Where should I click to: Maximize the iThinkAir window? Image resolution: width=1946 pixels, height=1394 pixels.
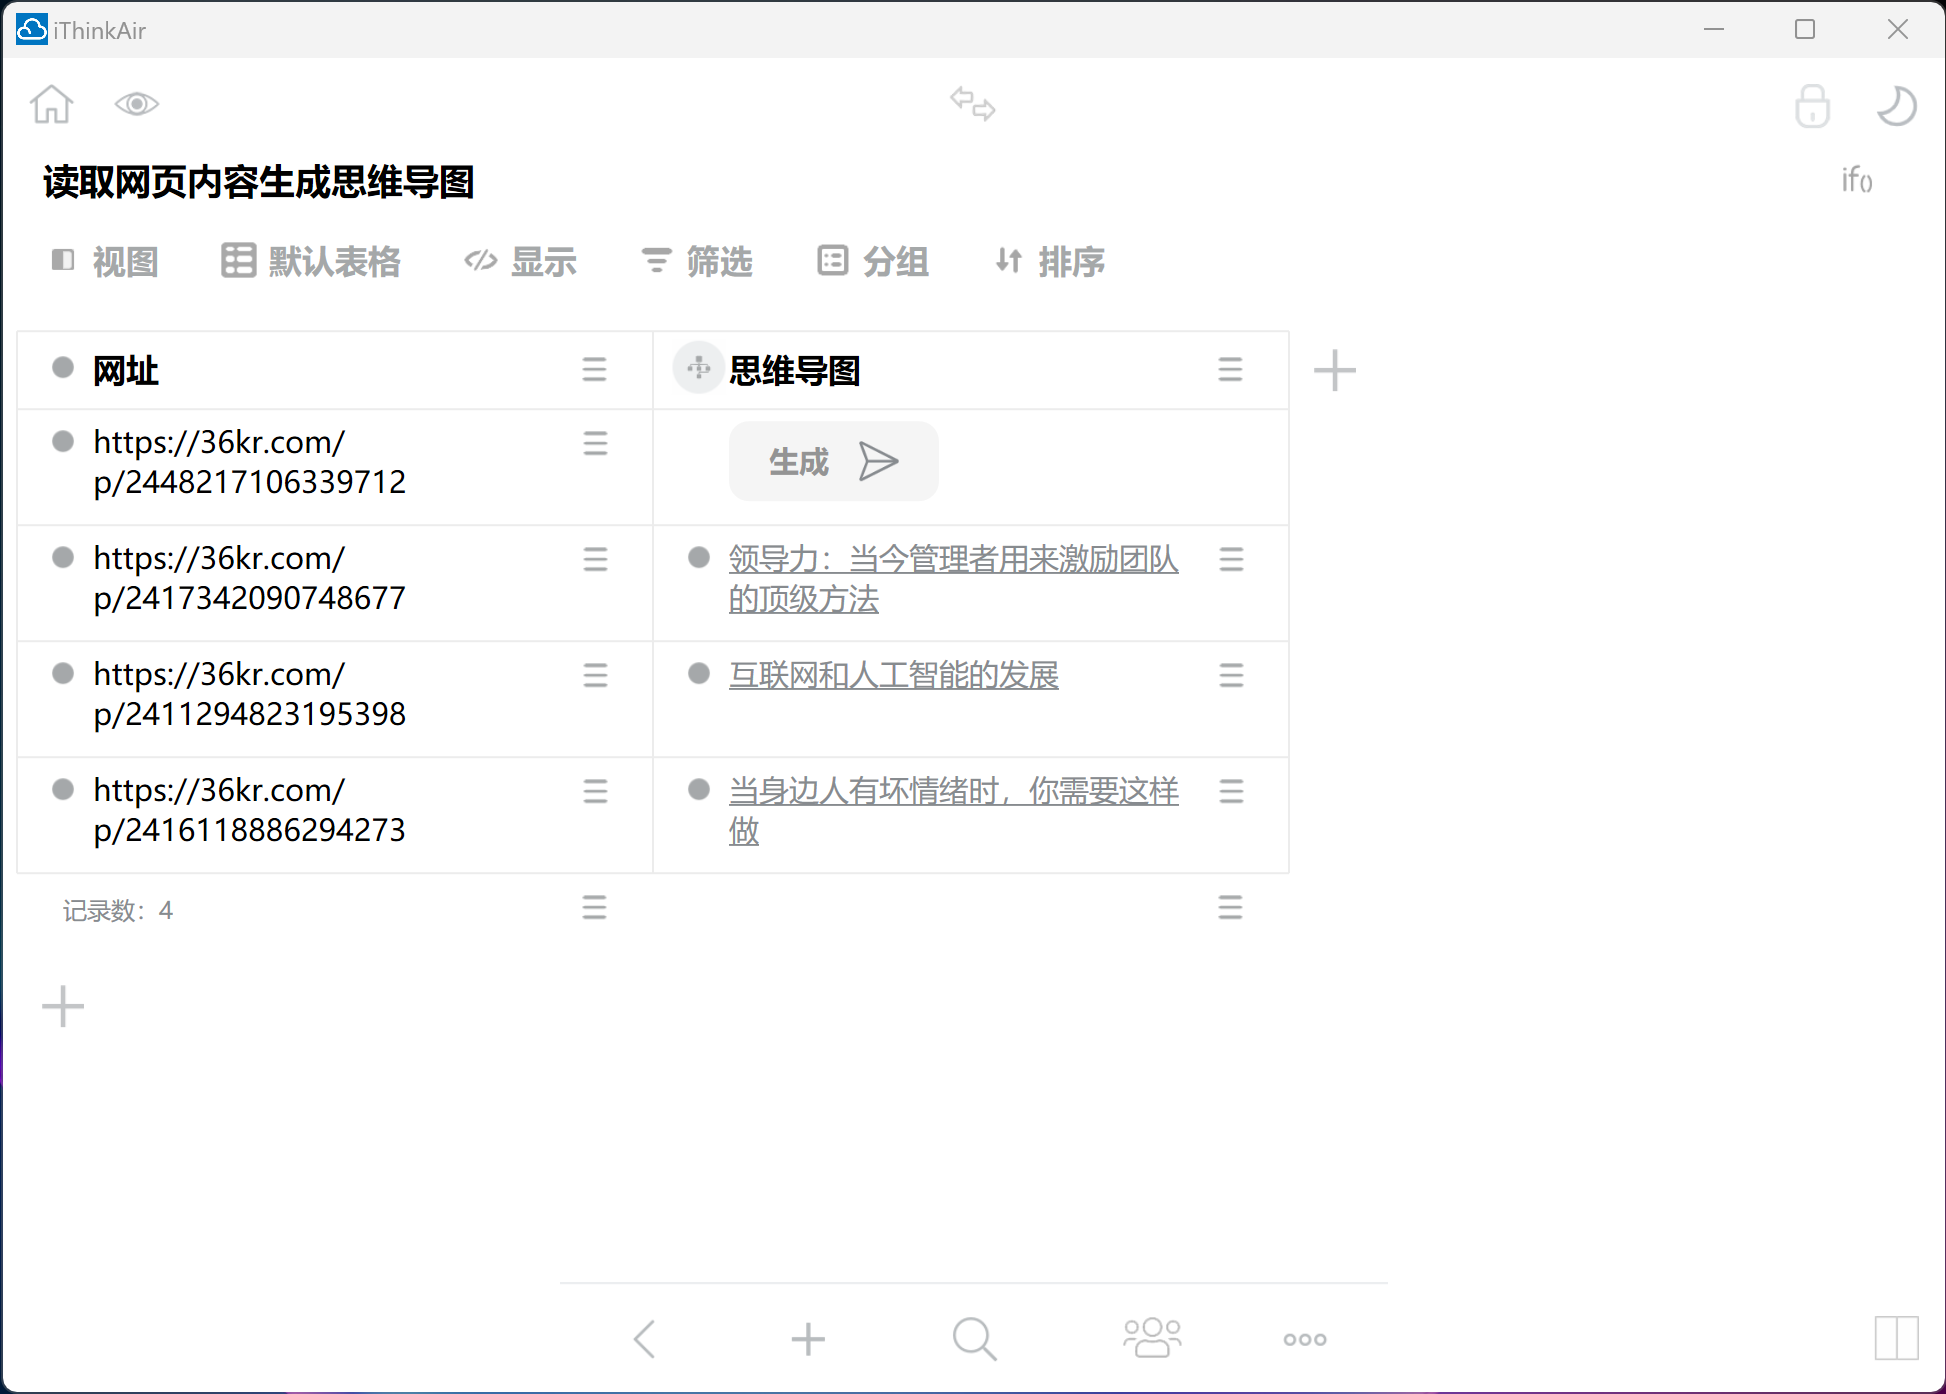1805,29
